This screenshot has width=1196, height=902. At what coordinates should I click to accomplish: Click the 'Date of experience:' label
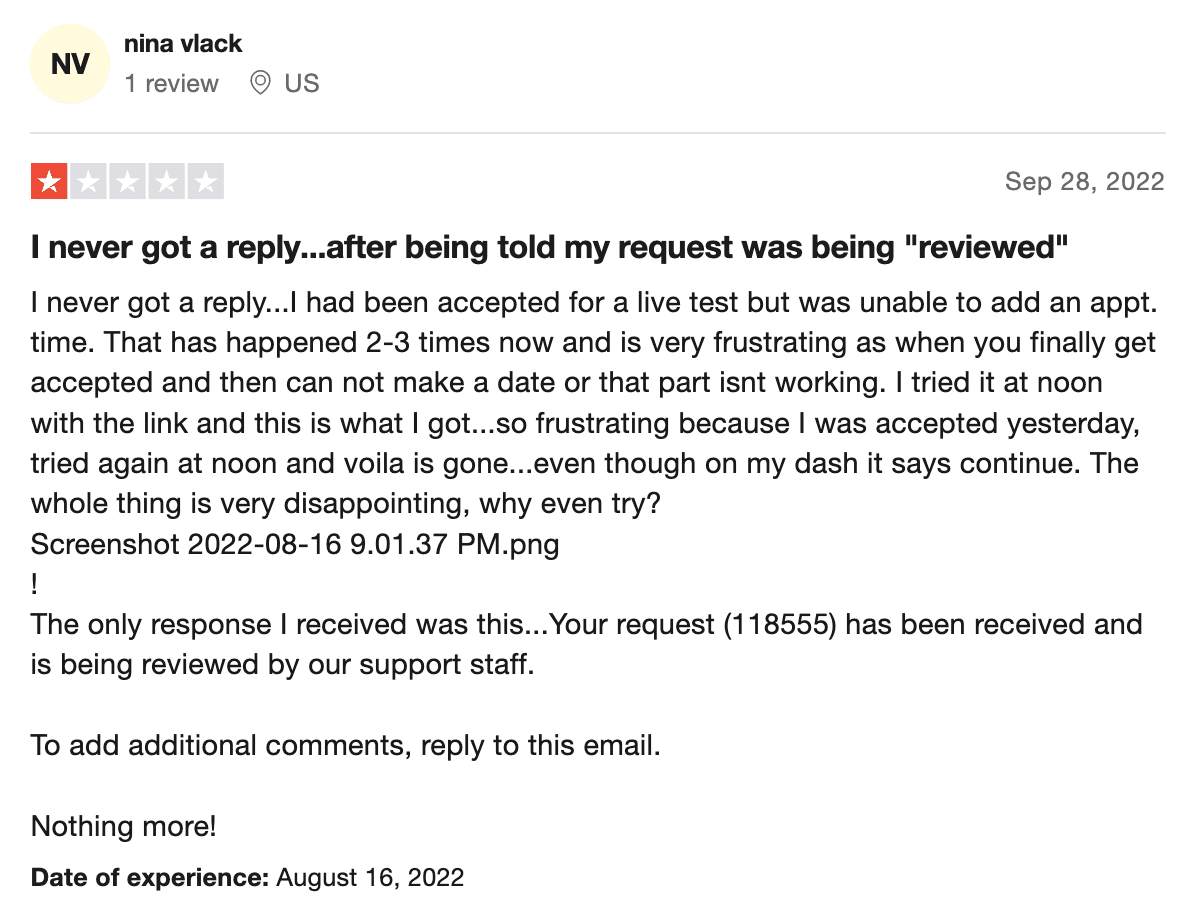150,878
